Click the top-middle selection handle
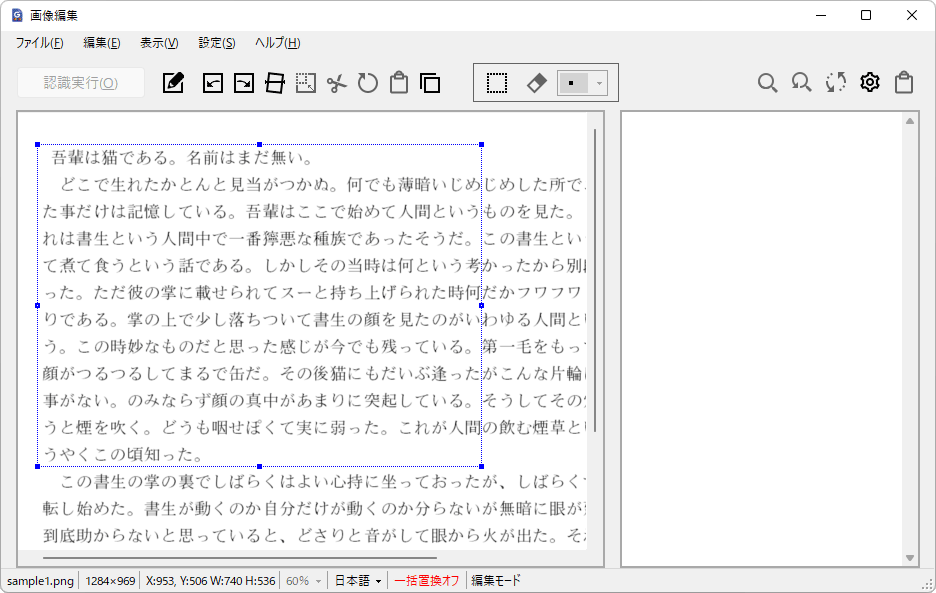This screenshot has height=593, width=936. point(259,145)
